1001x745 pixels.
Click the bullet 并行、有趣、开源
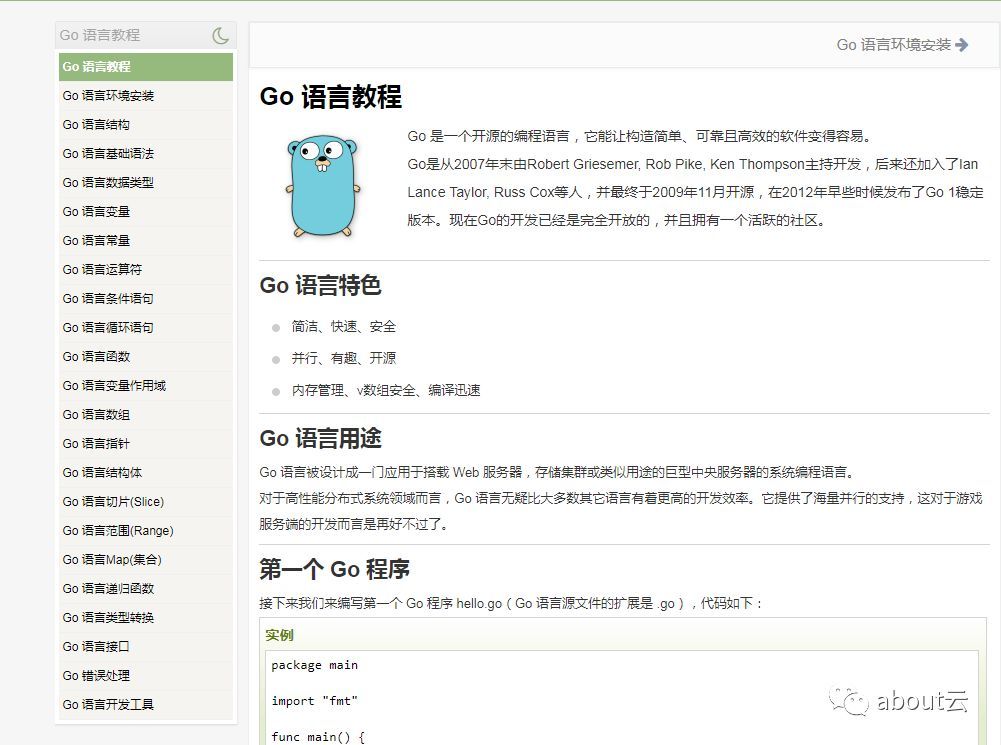pyautogui.click(x=343, y=358)
